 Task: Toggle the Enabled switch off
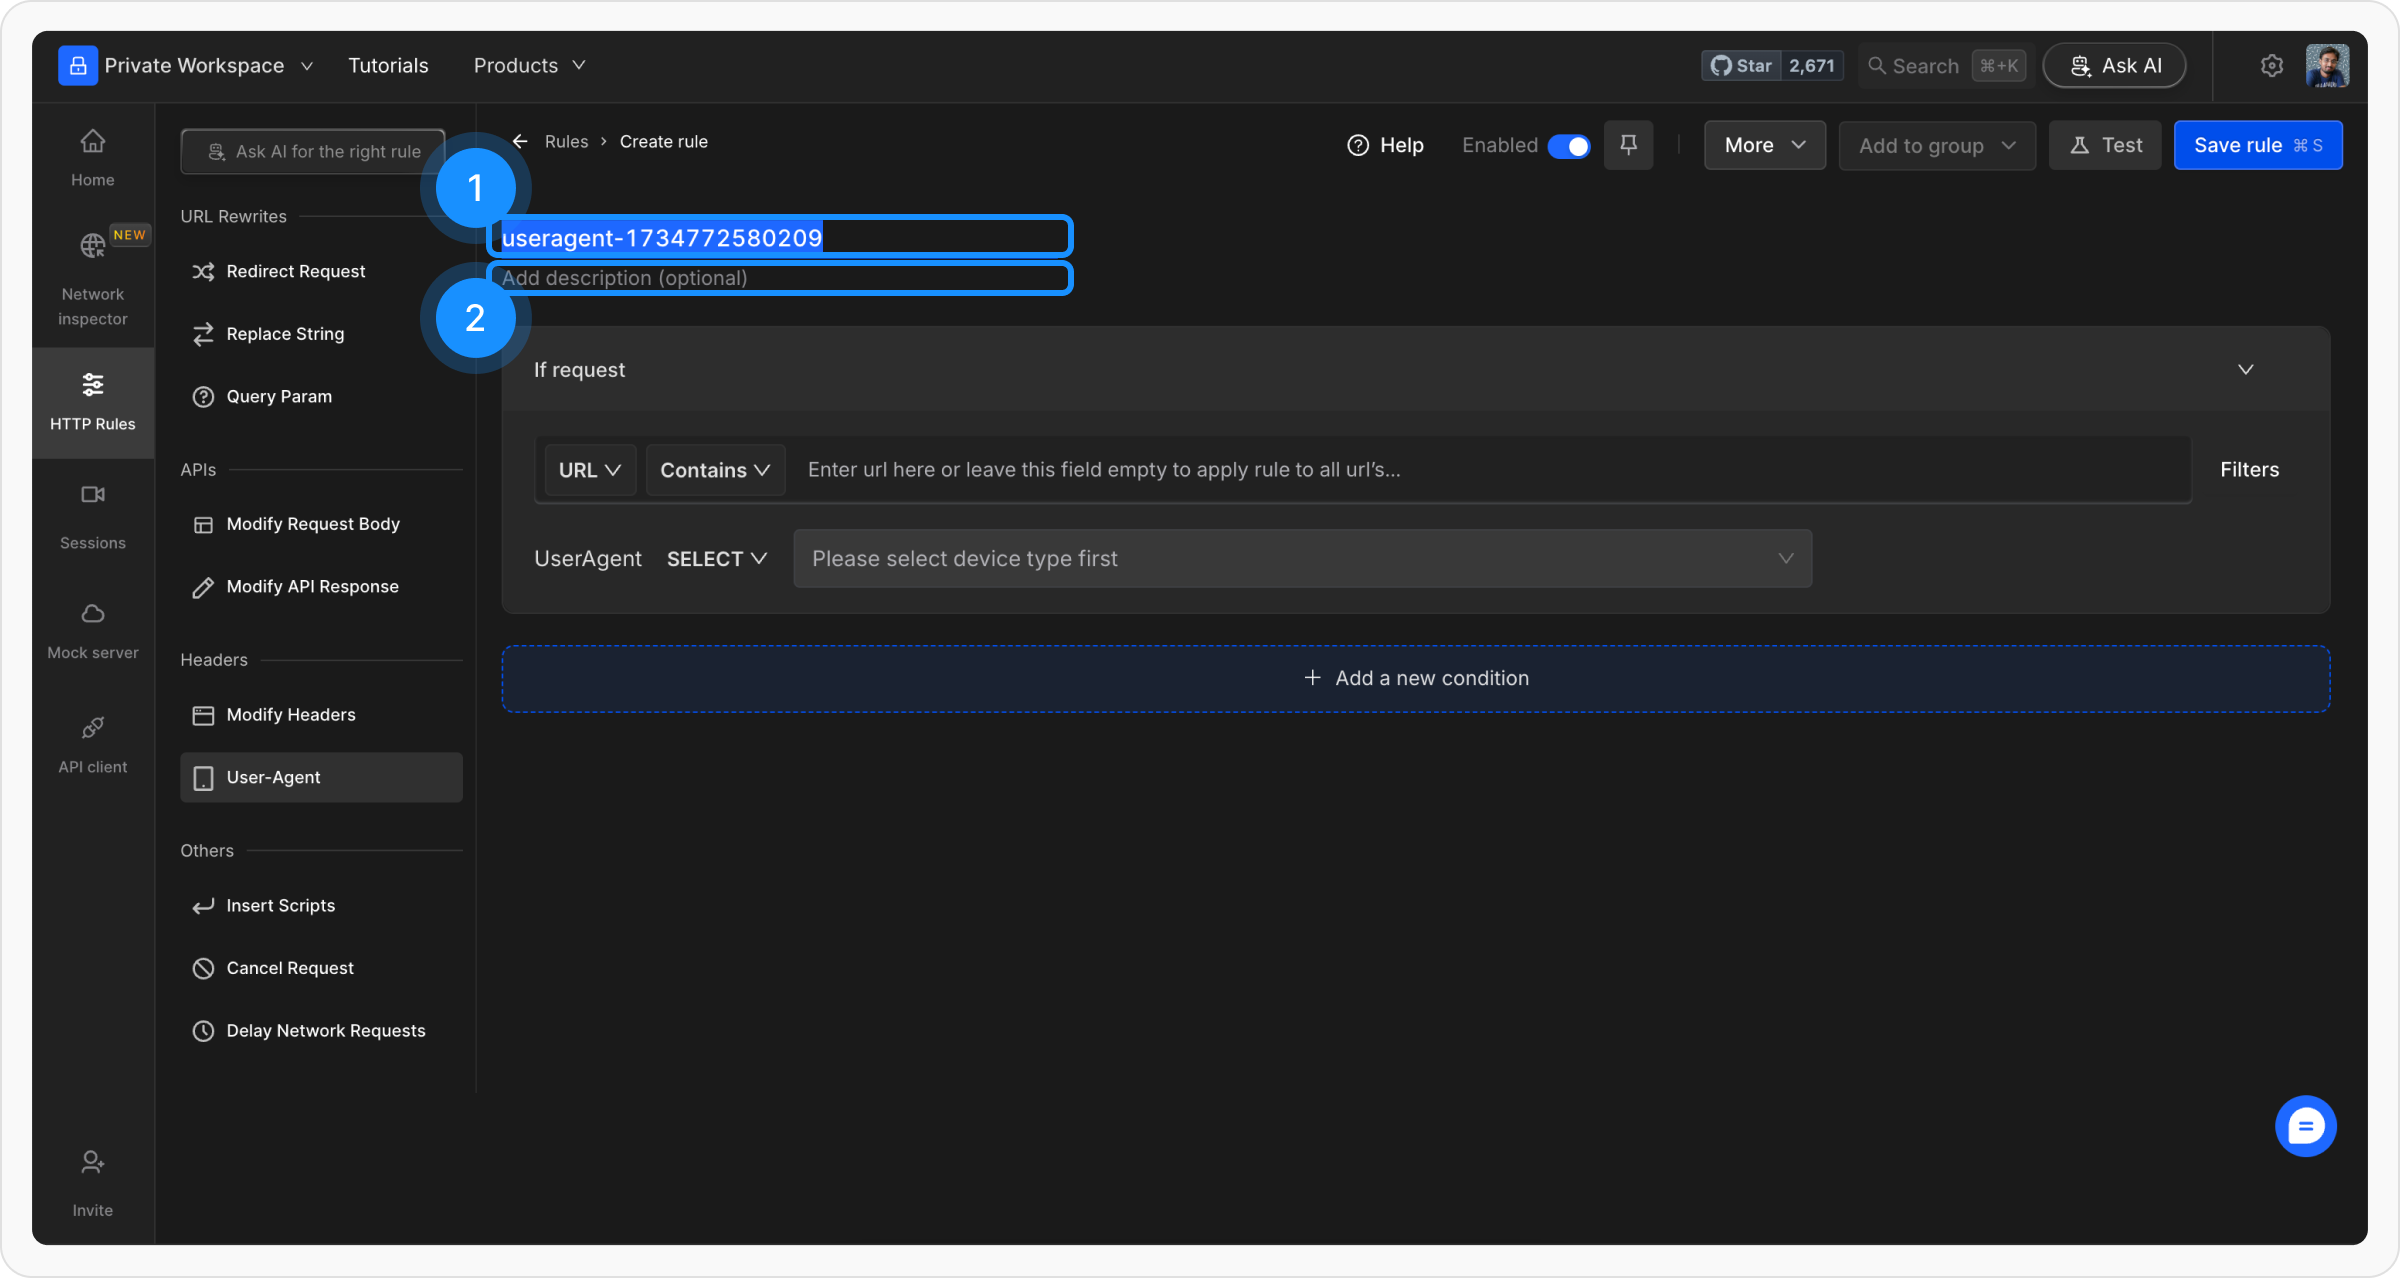[1568, 146]
